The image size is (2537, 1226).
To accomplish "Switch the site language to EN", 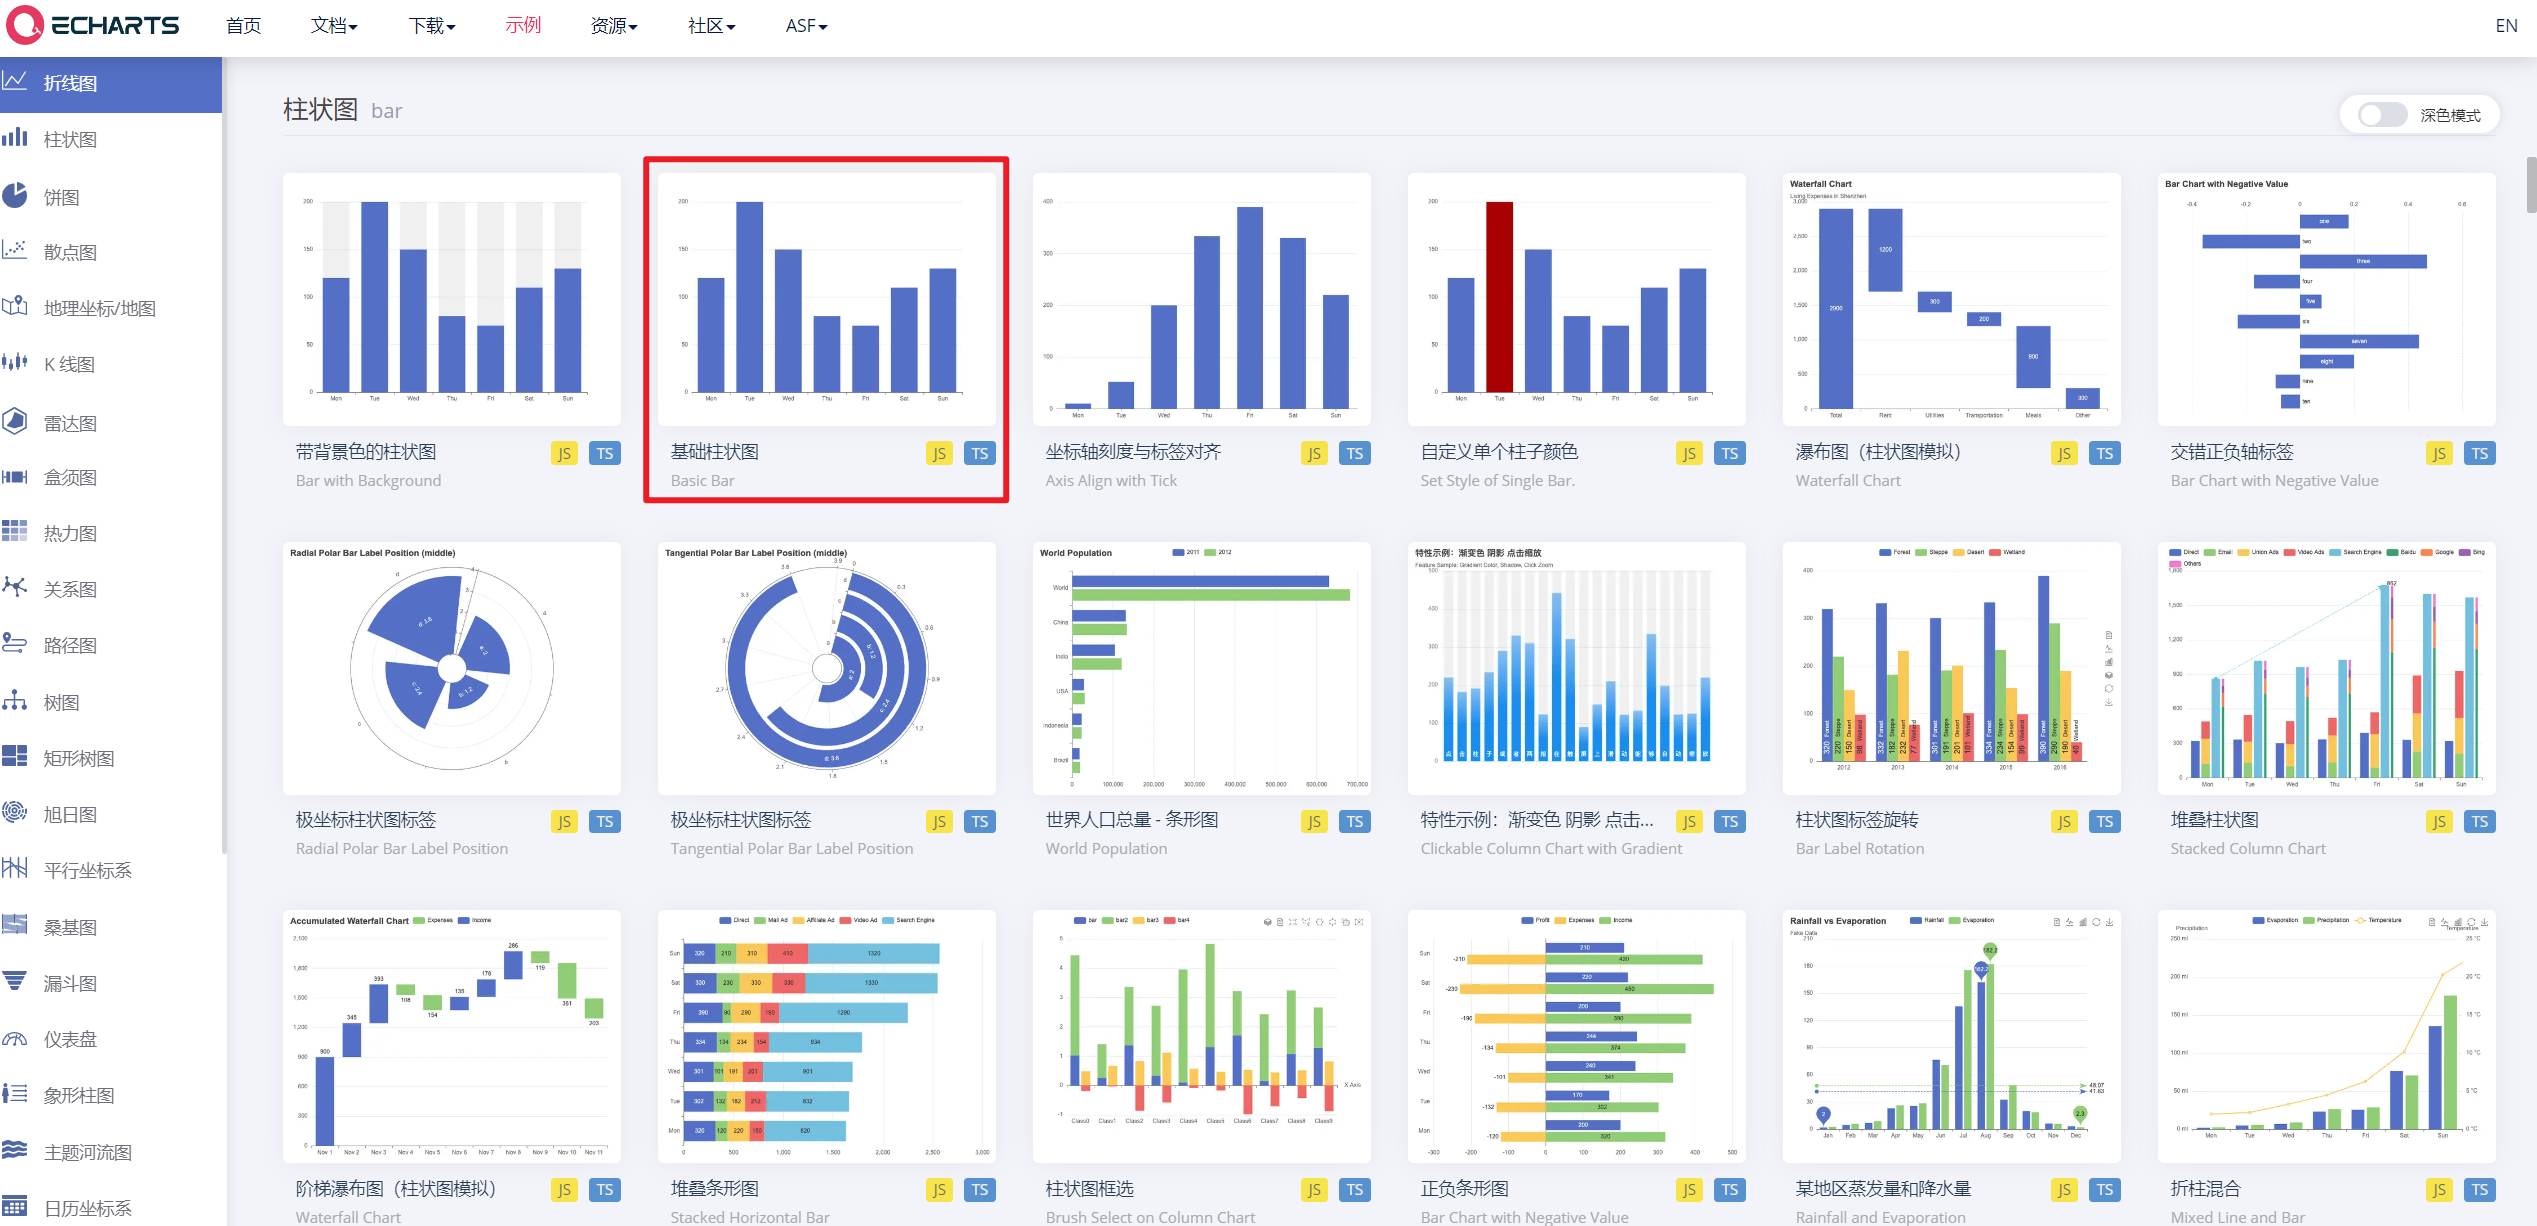I will (x=2505, y=25).
